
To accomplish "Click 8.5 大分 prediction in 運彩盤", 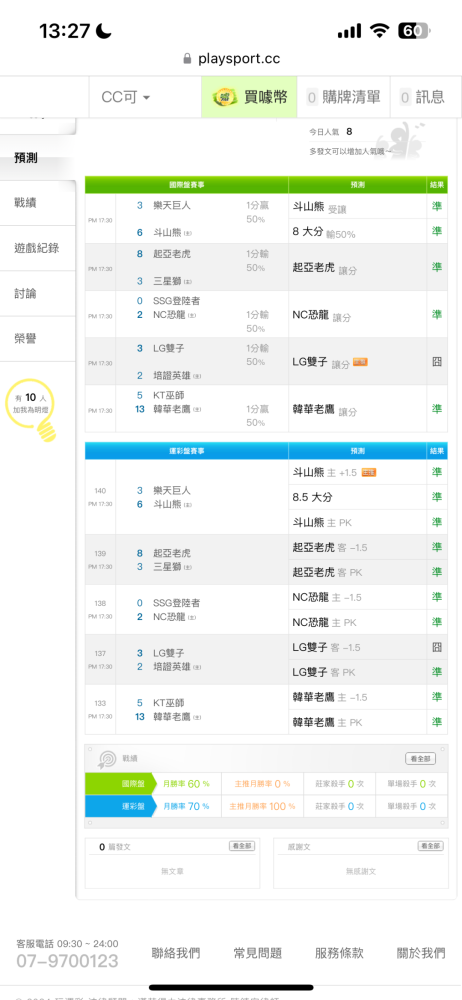I will pyautogui.click(x=313, y=497).
